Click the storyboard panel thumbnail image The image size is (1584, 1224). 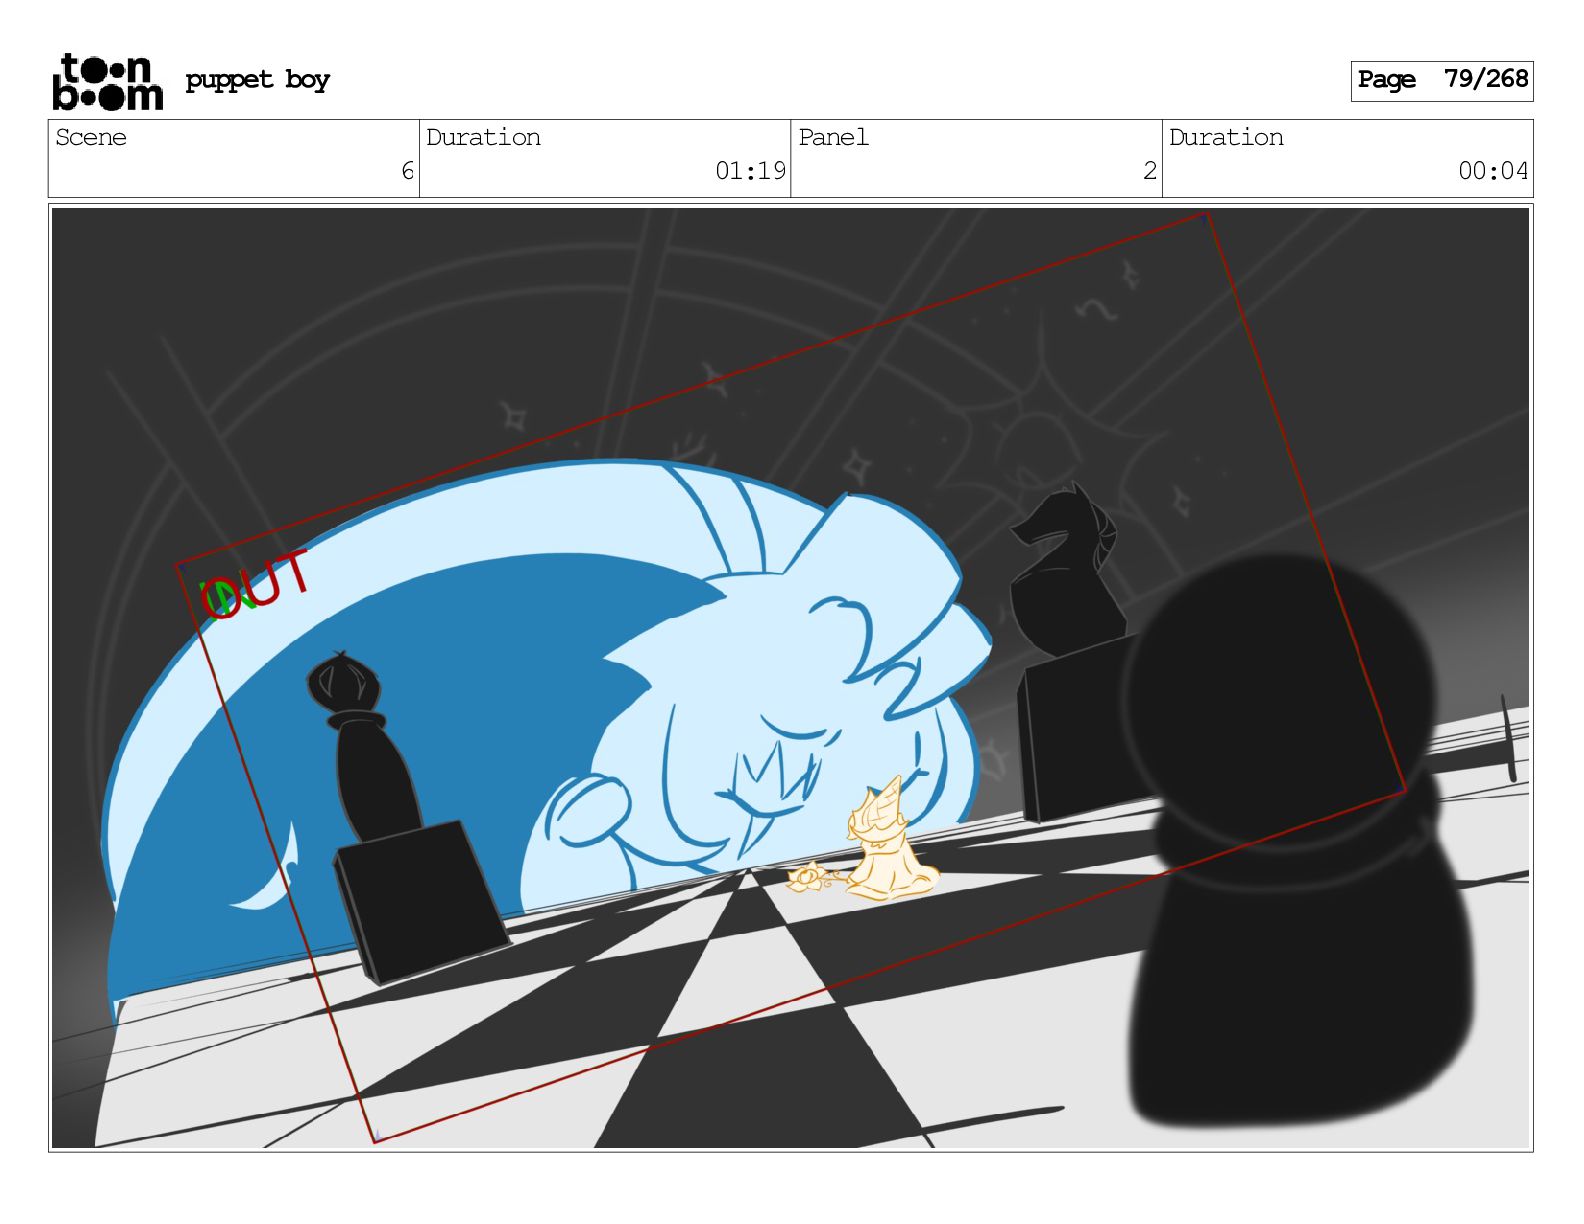[x=791, y=678]
